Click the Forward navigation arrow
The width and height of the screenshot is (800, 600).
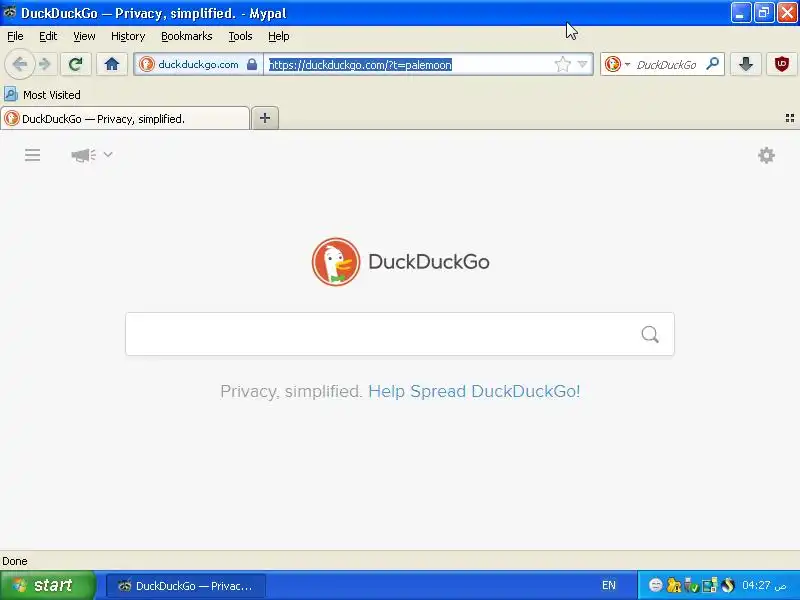tap(45, 64)
